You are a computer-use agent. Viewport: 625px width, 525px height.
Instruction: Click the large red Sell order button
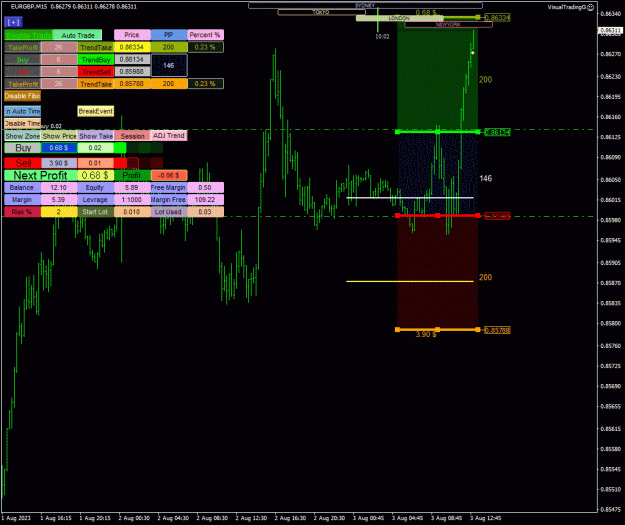click(23, 163)
